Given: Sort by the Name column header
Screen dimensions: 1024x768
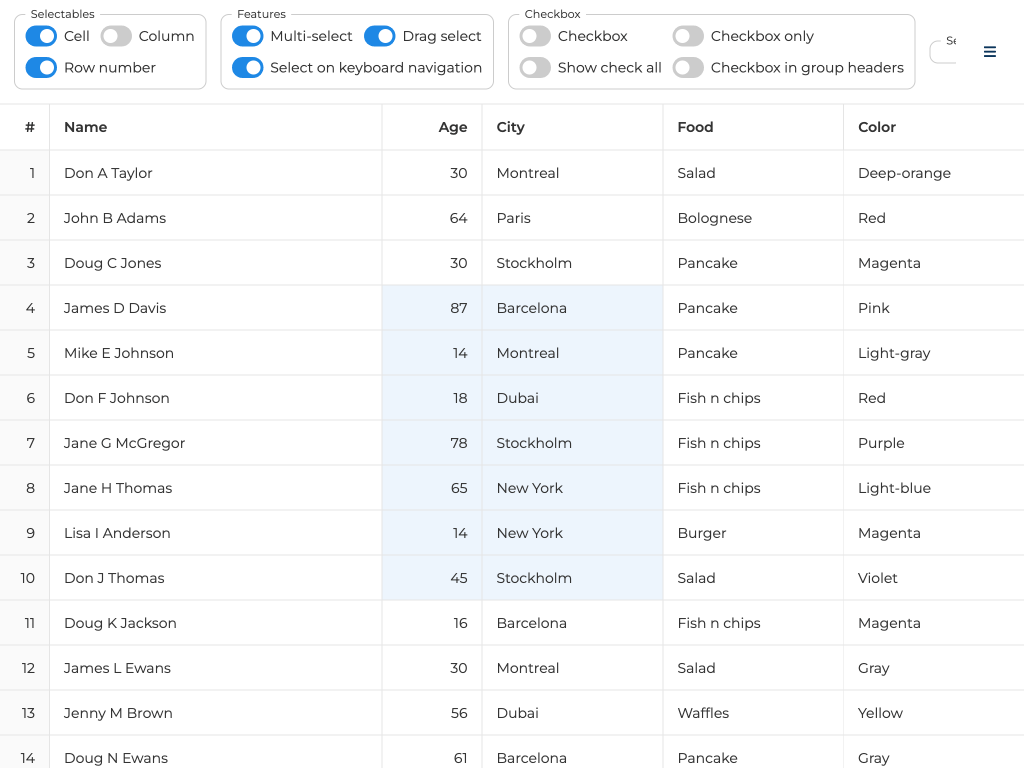Looking at the screenshot, I should 86,127.
